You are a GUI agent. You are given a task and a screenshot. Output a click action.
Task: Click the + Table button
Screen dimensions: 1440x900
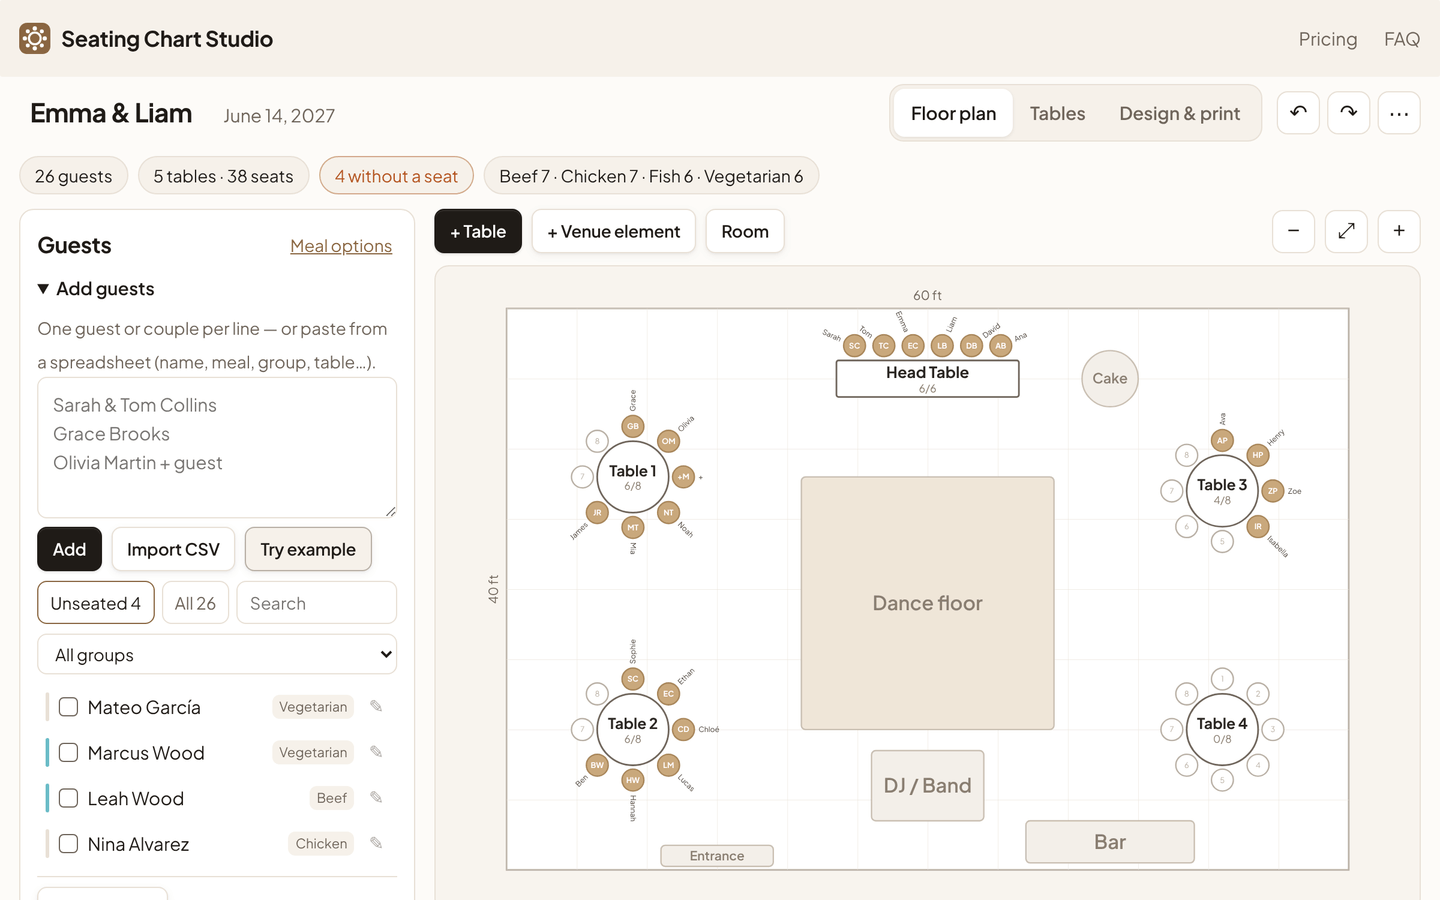pyautogui.click(x=478, y=231)
